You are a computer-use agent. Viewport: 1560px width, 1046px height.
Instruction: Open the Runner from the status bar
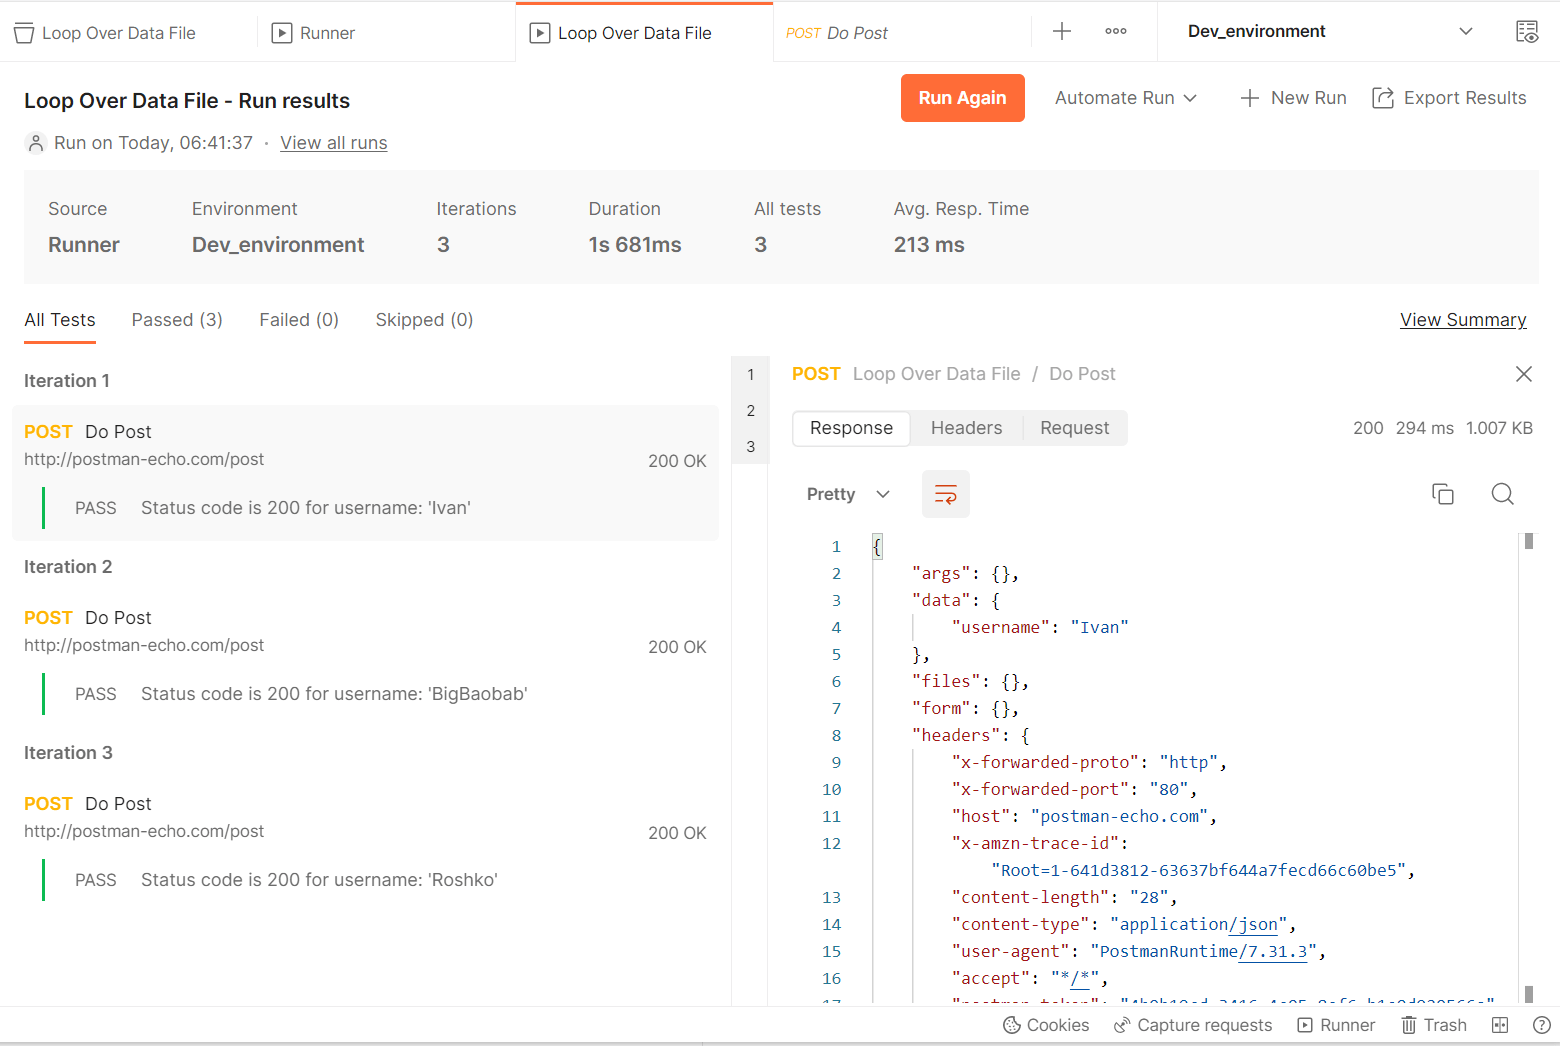click(1336, 1024)
